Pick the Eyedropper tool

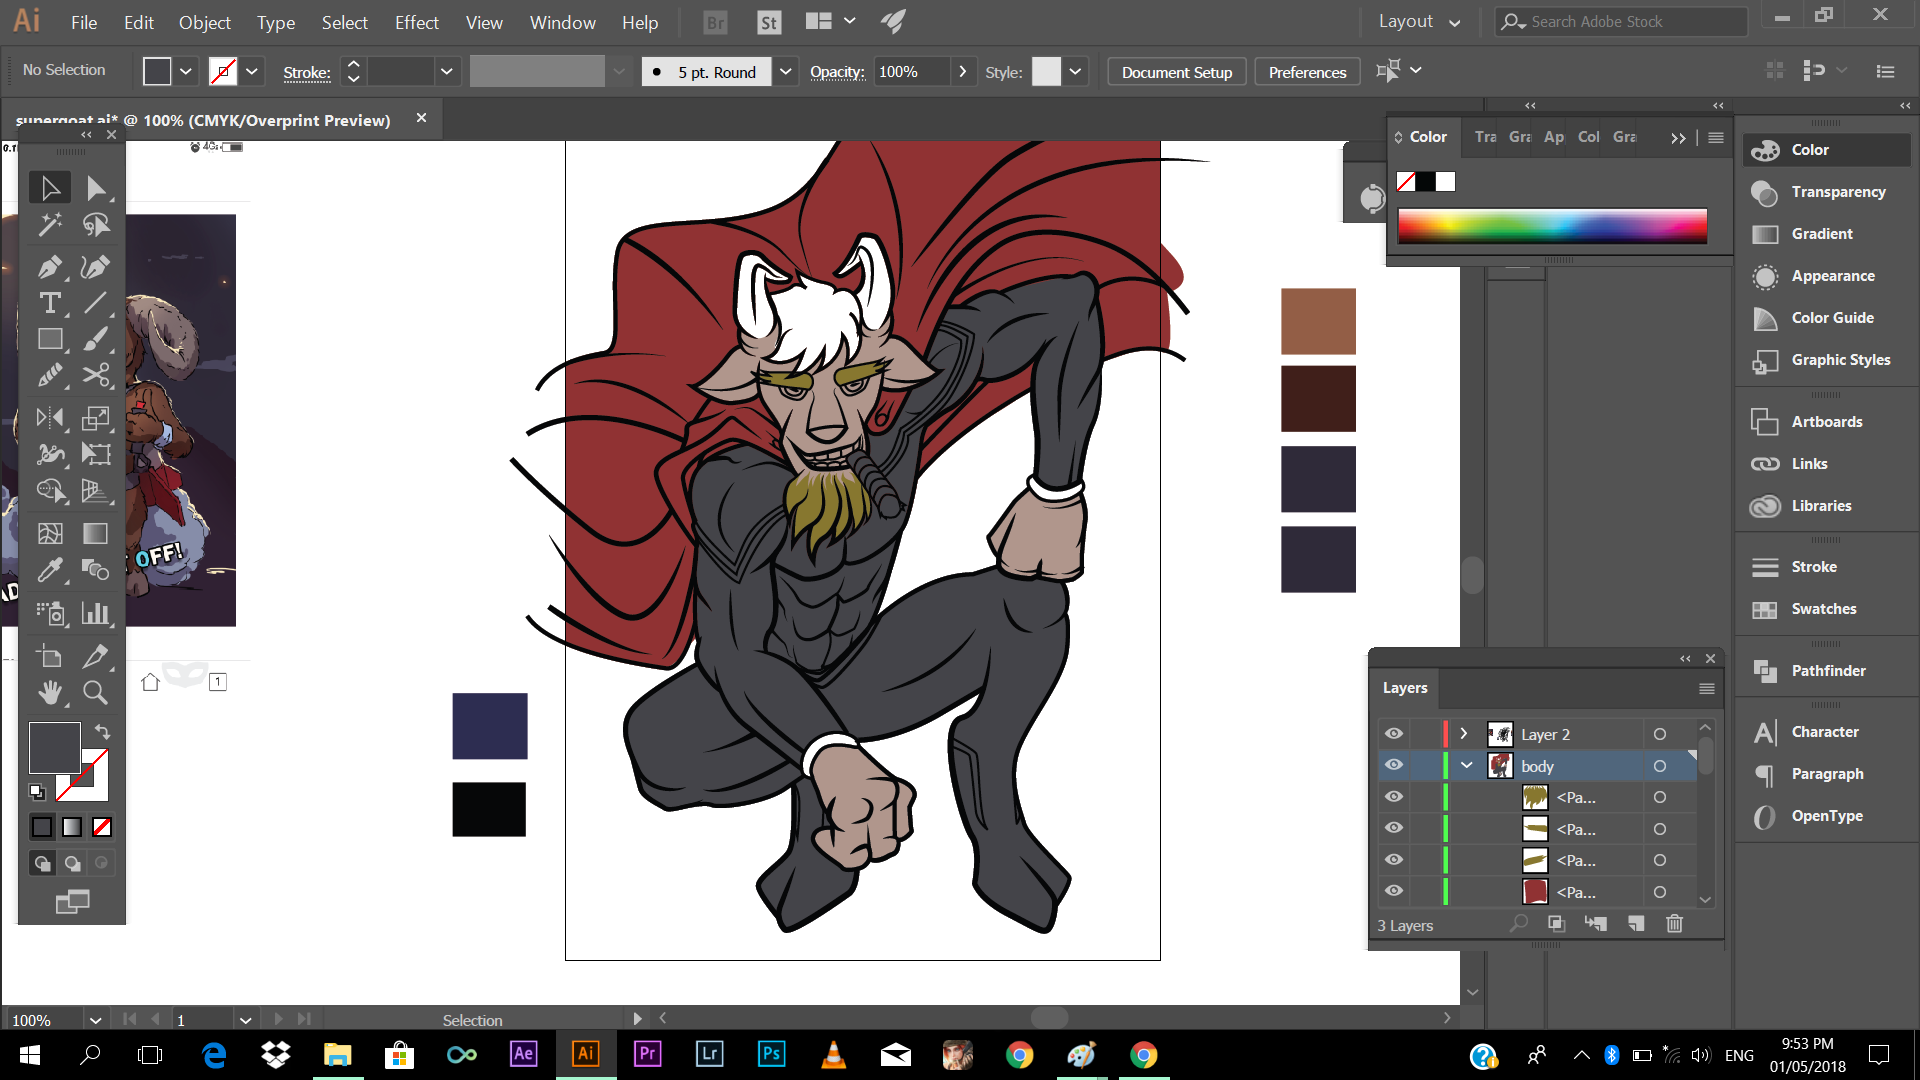click(49, 570)
